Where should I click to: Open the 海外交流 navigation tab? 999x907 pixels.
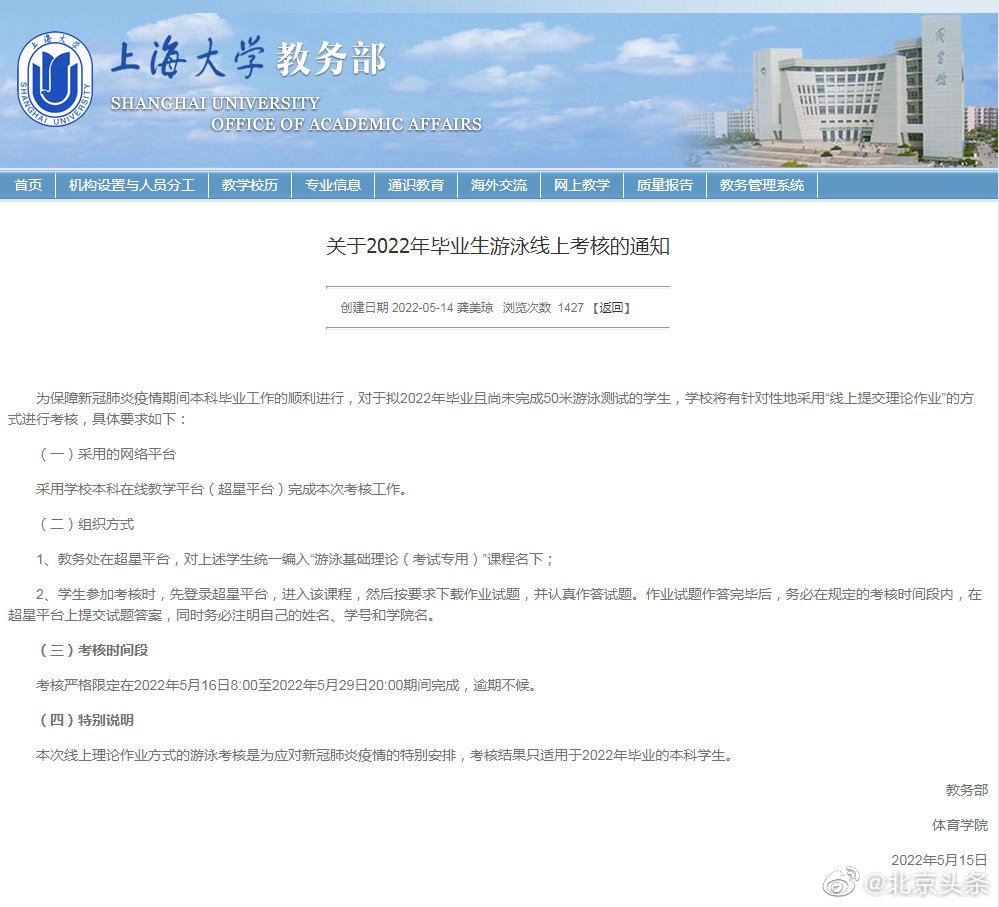pos(499,185)
